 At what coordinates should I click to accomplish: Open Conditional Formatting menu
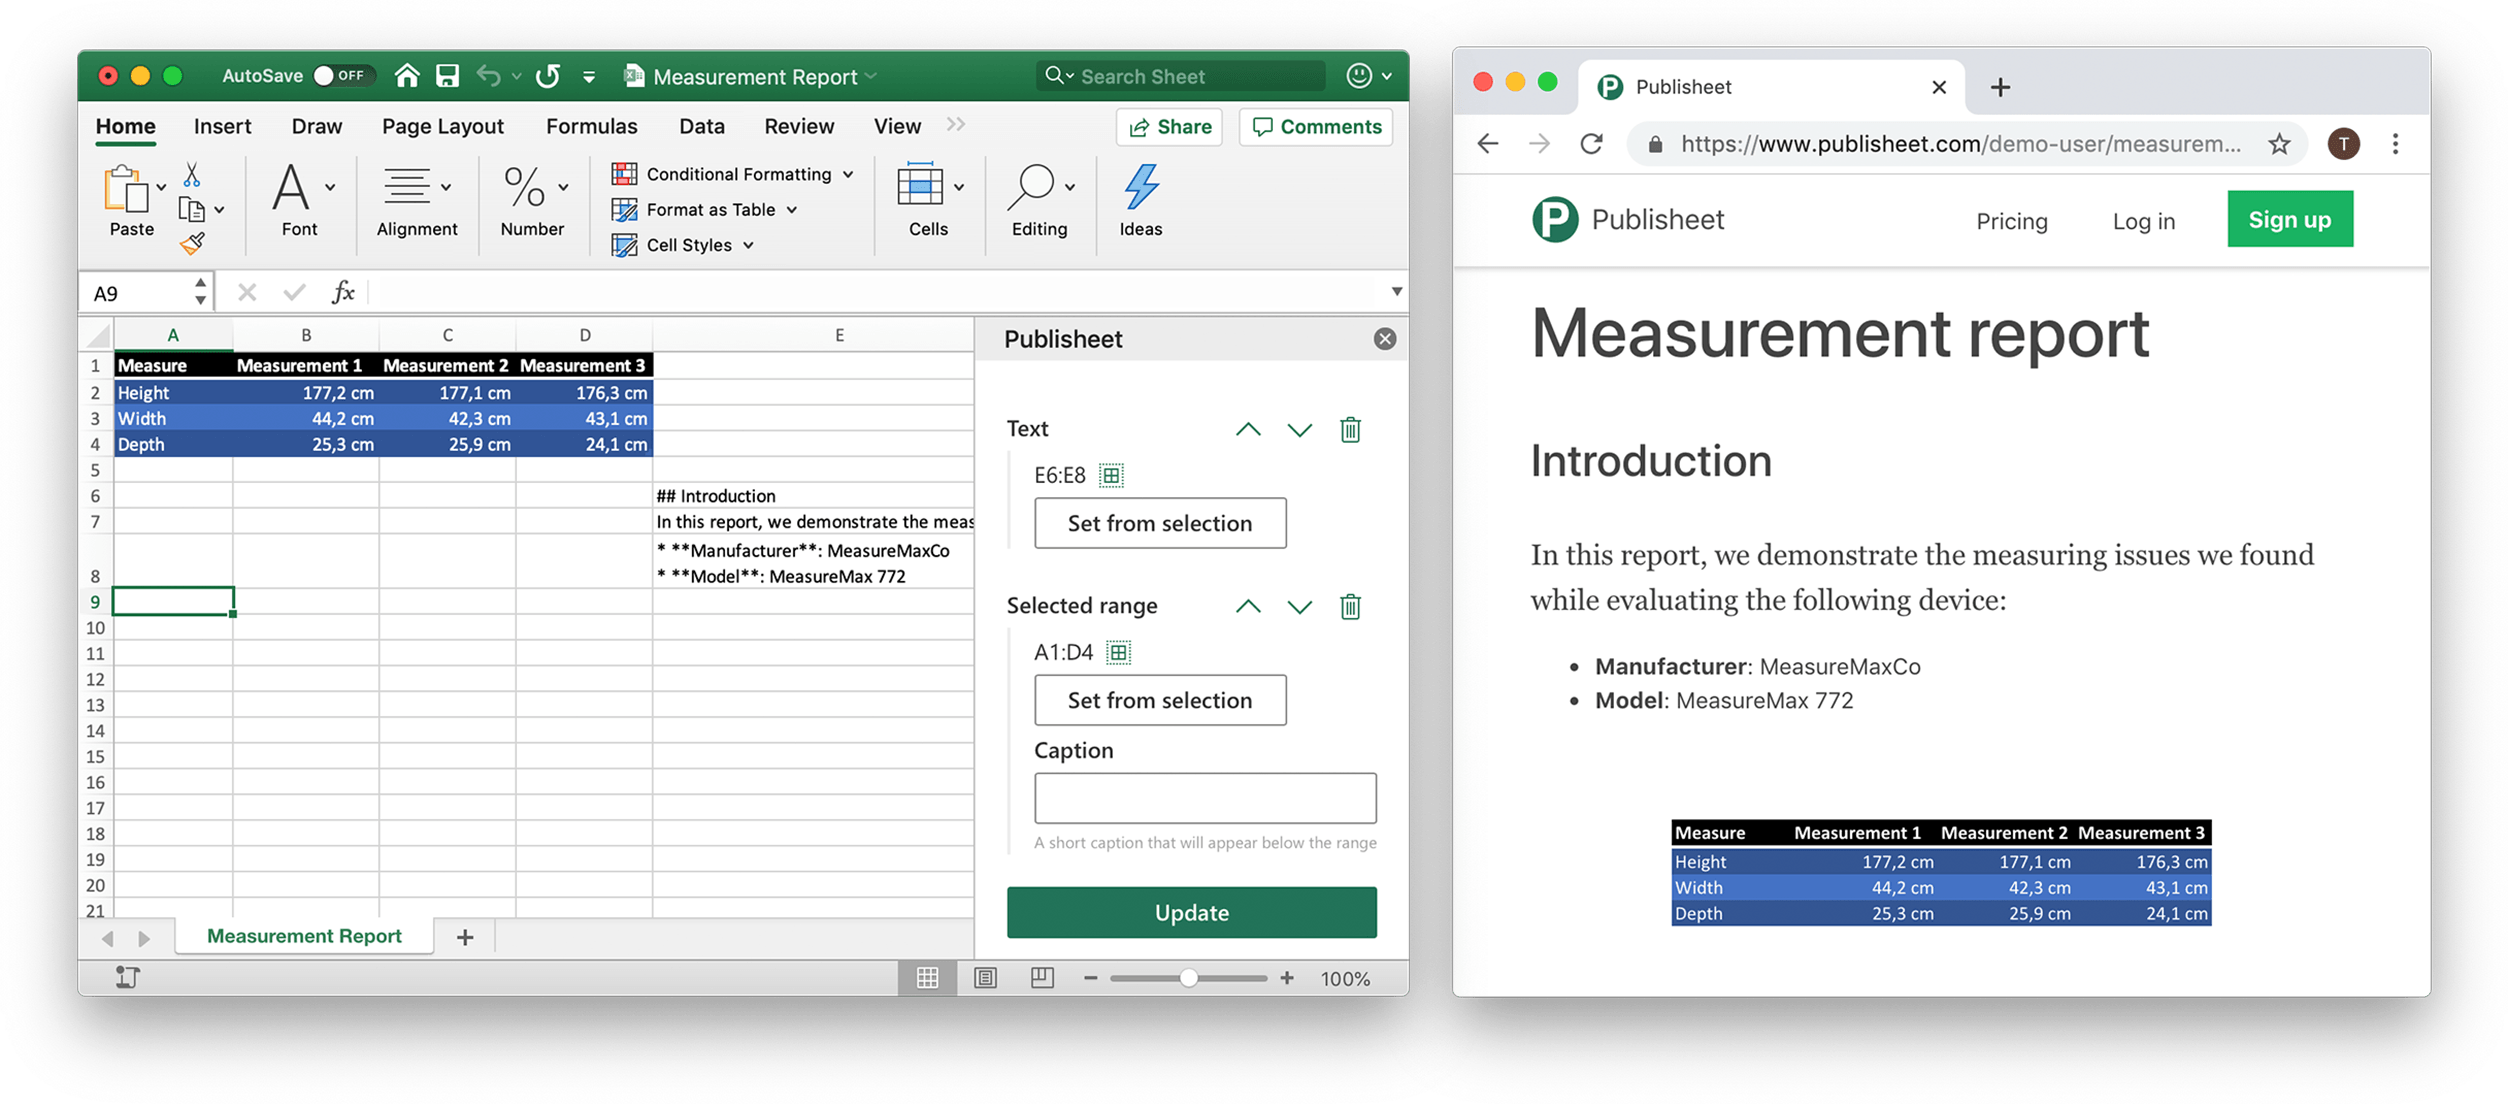pyautogui.click(x=733, y=174)
